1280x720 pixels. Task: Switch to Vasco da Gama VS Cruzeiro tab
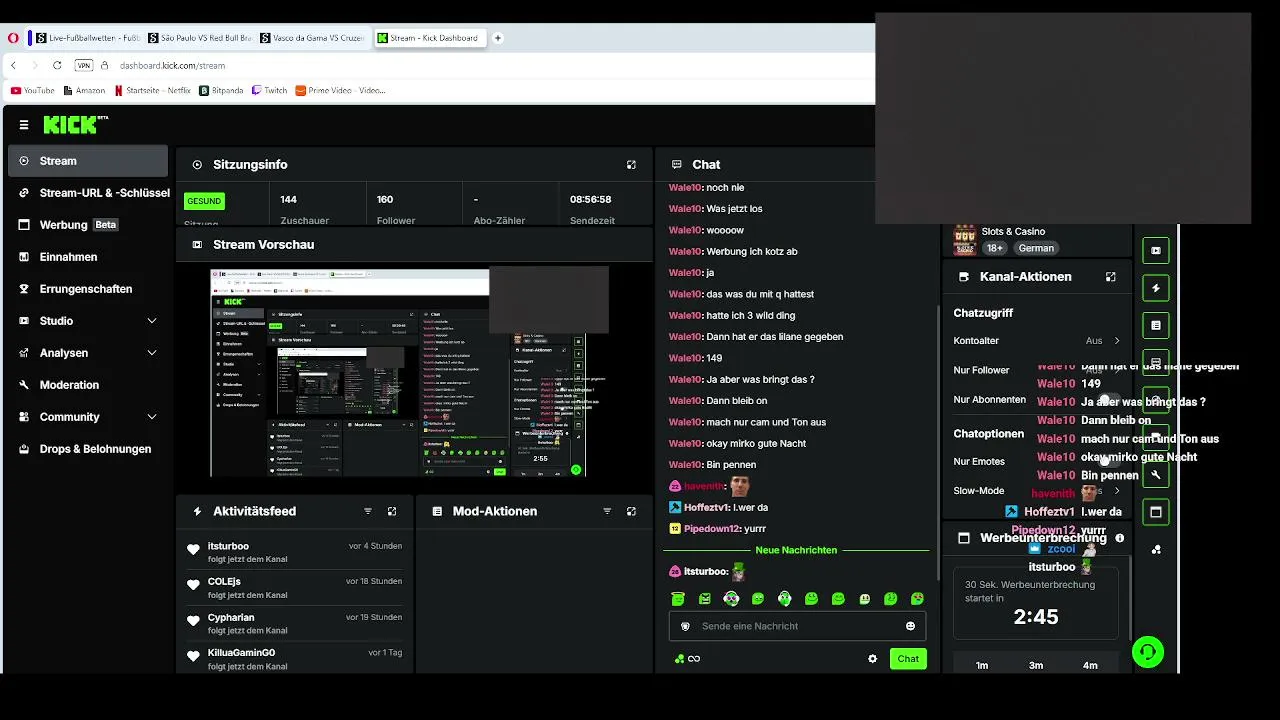pos(310,38)
